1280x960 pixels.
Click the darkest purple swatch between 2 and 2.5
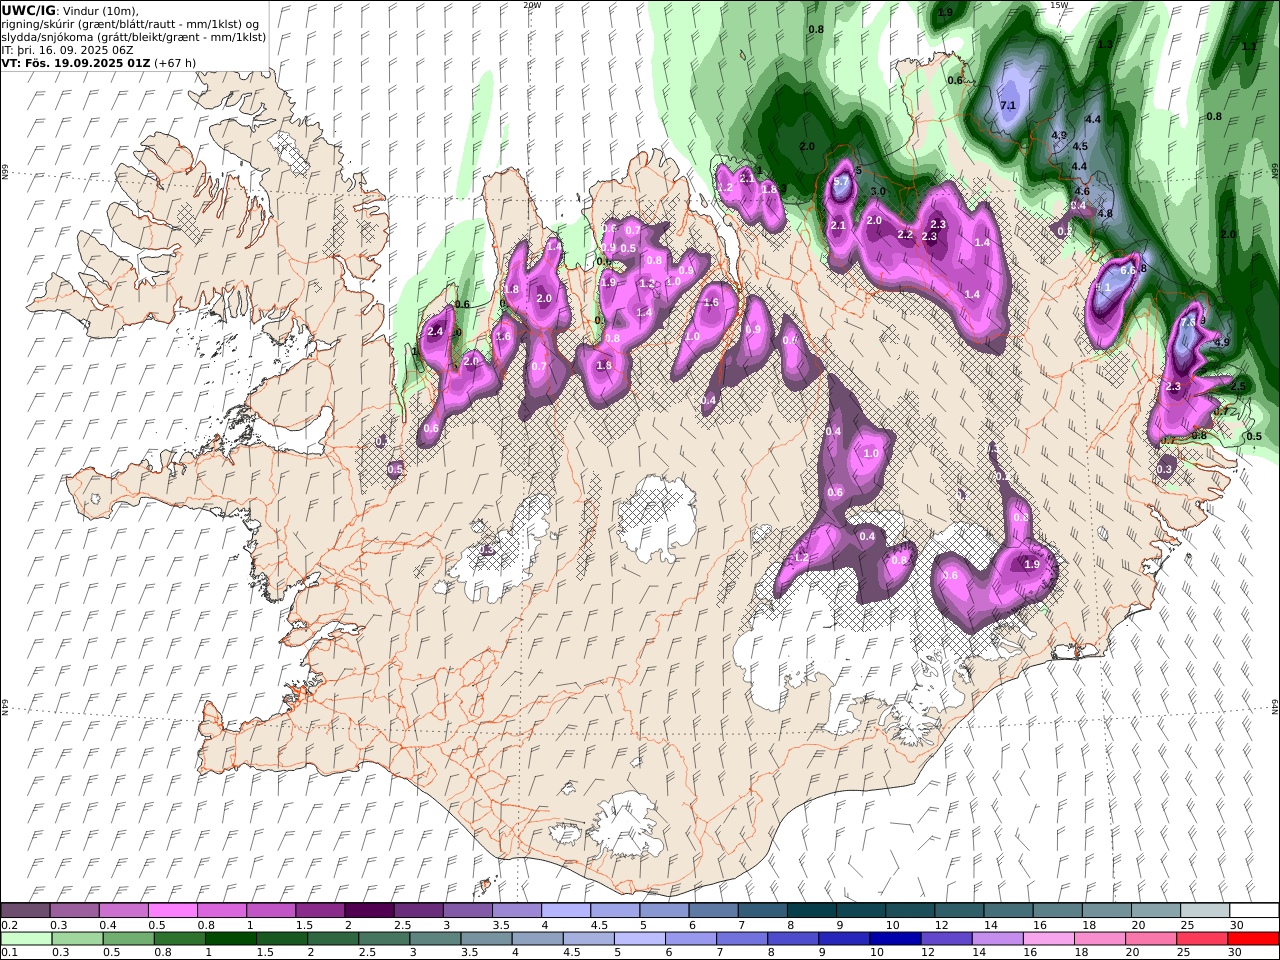point(369,910)
